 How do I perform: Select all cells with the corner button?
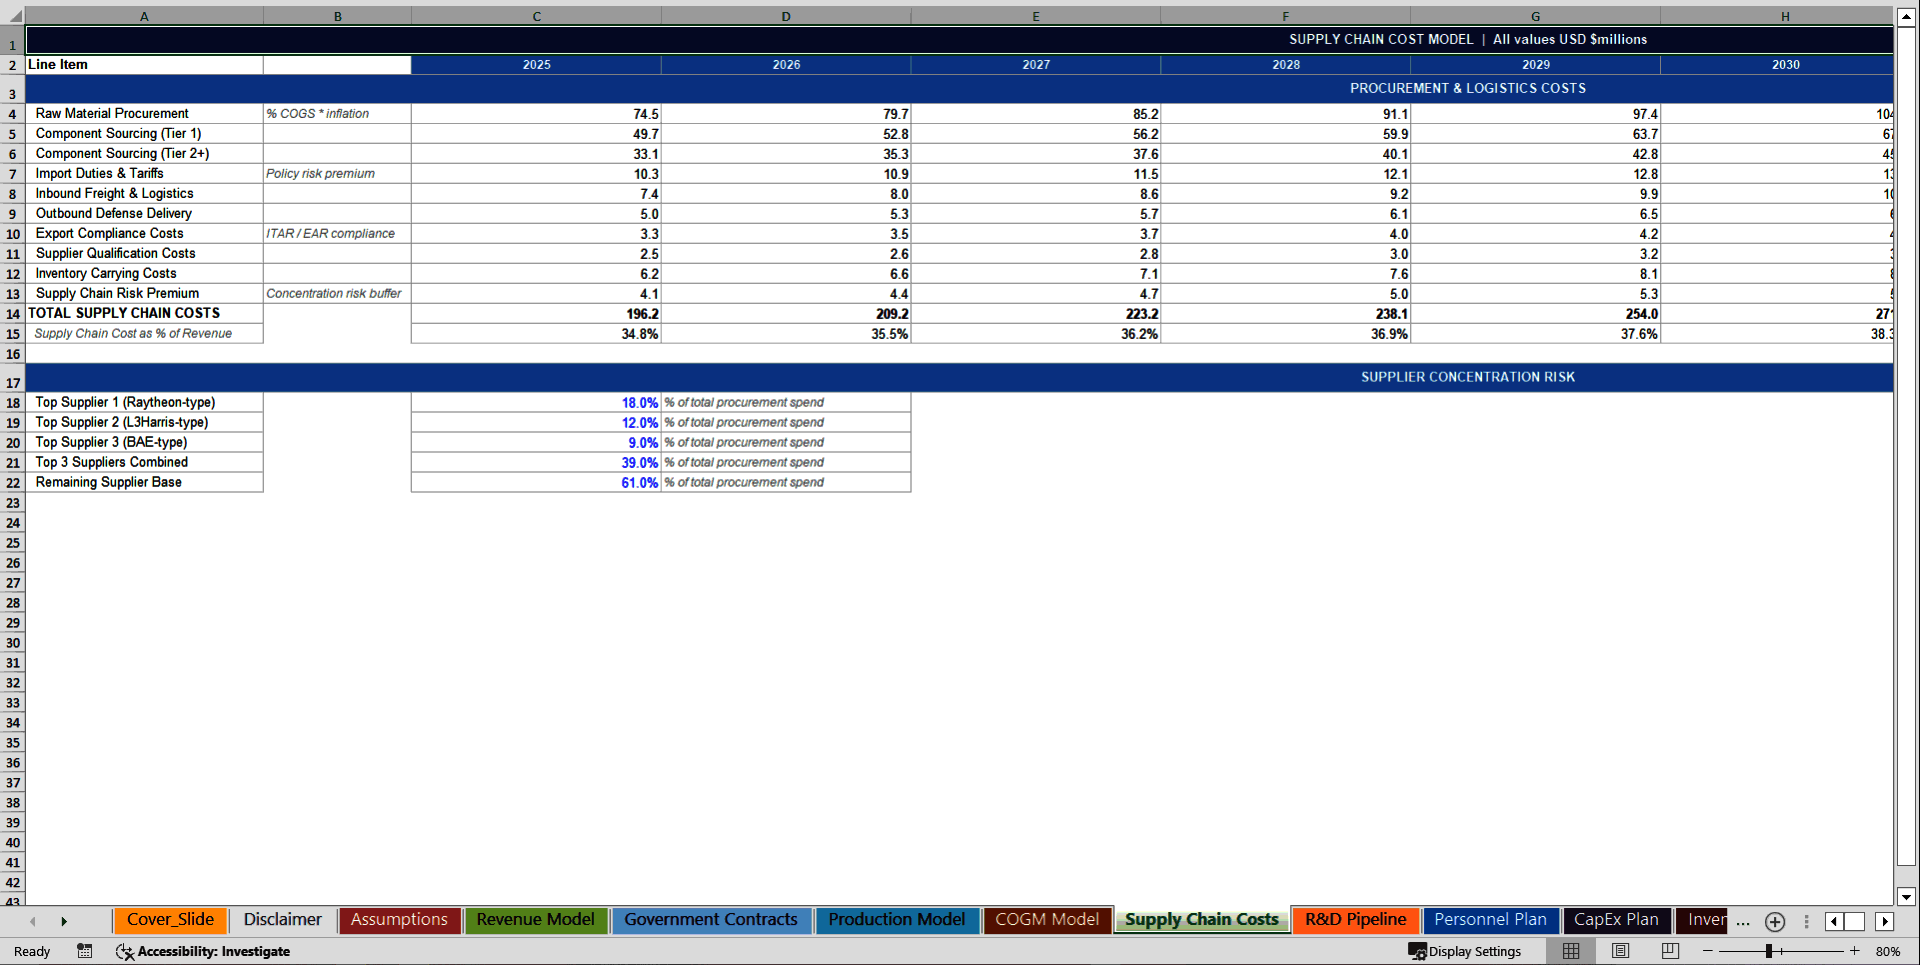(13, 16)
